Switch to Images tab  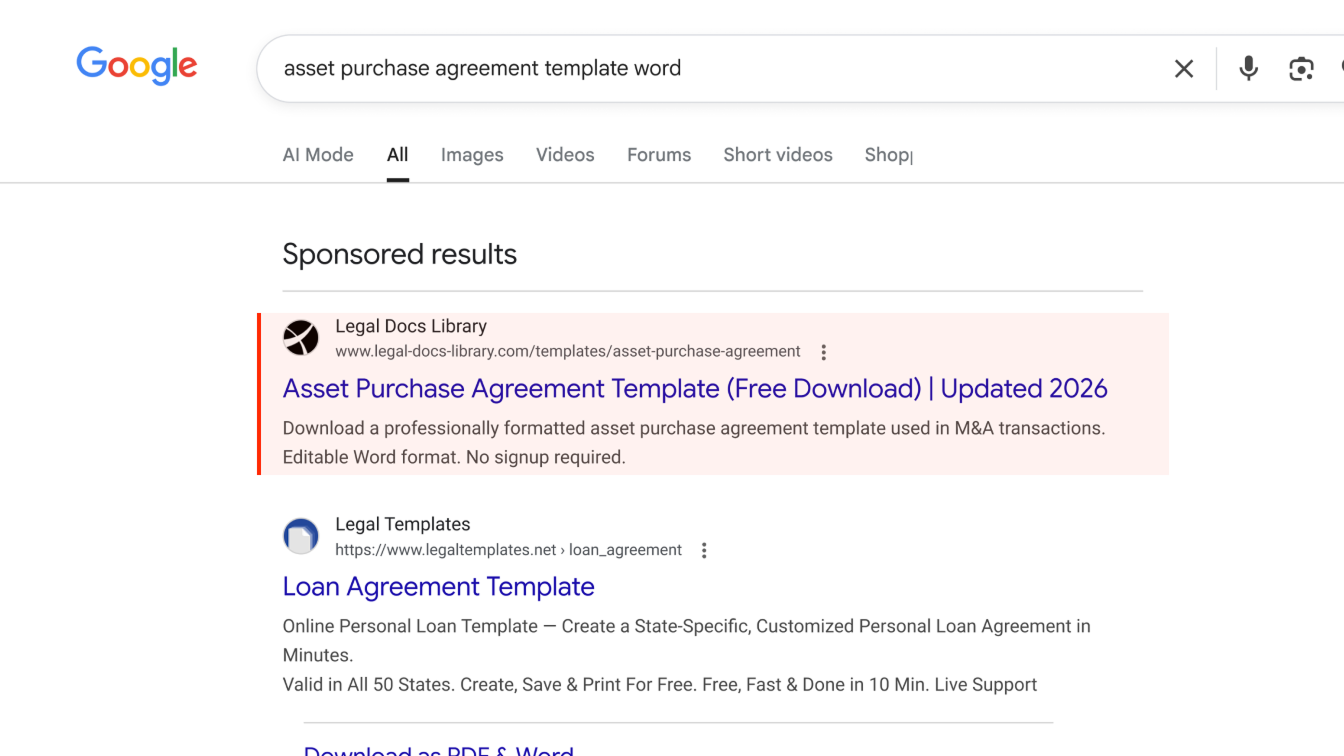point(472,155)
